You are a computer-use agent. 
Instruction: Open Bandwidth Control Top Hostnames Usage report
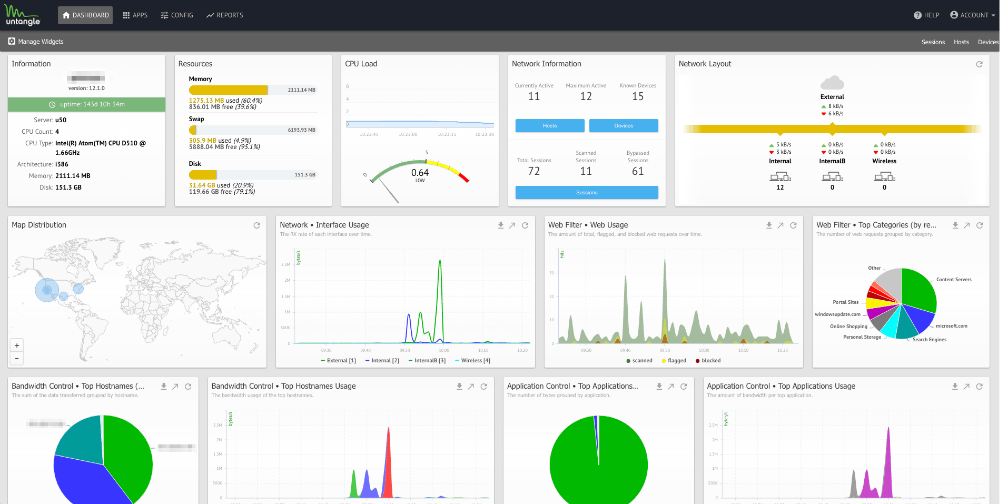point(472,386)
